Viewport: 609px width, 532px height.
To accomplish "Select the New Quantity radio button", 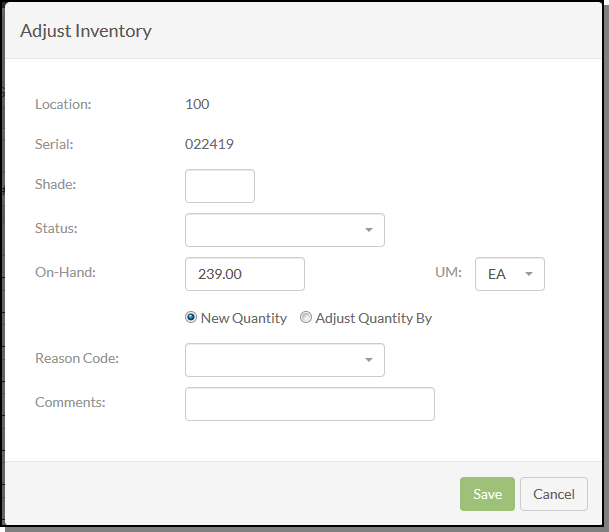I will [x=191, y=317].
